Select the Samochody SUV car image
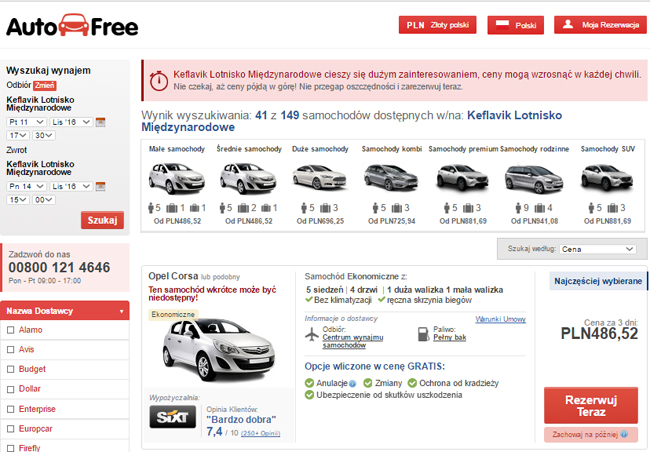This screenshot has height=452, width=650. click(607, 177)
